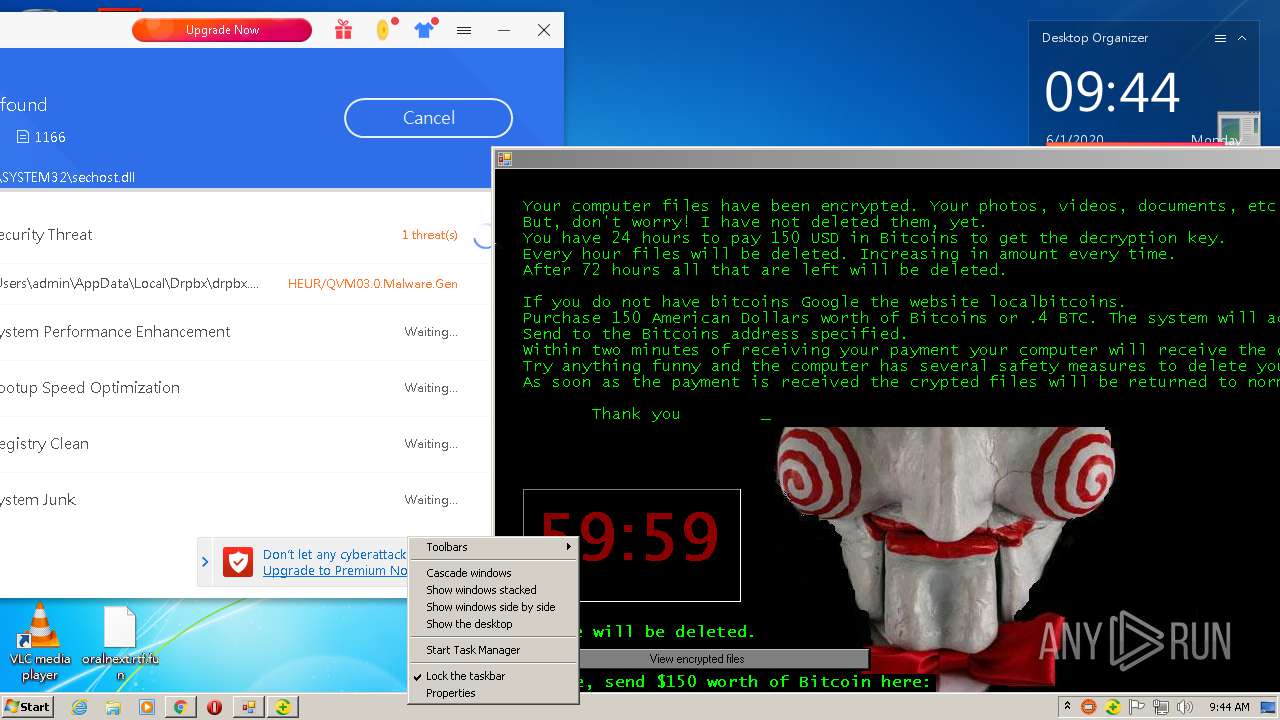Collapse the Desktop Organizer widget chevron
Image resolution: width=1280 pixels, height=720 pixels.
(x=1242, y=38)
